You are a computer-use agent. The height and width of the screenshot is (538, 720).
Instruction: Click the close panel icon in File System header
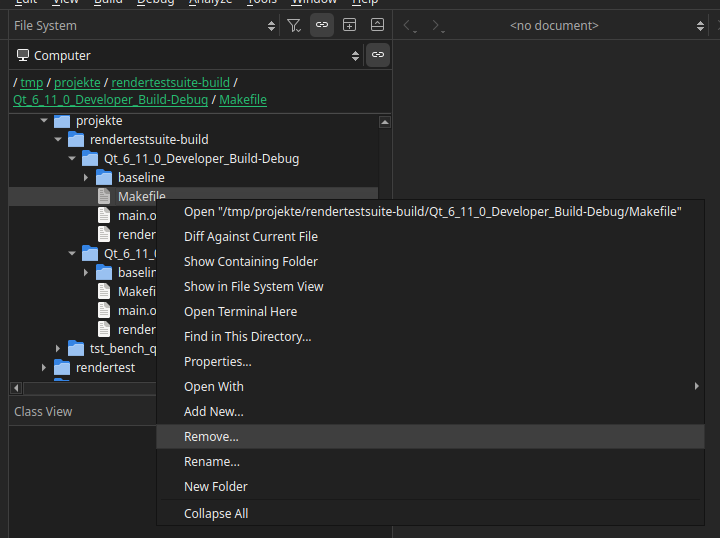tap(376, 25)
